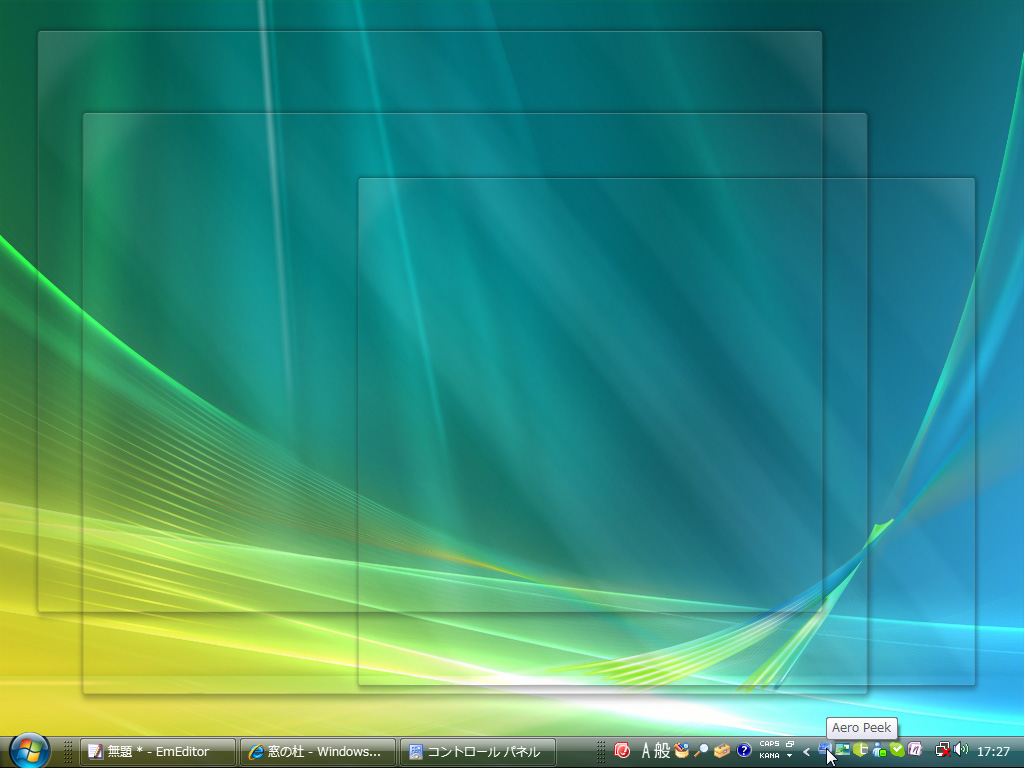The width and height of the screenshot is (1024, 768).
Task: Open the コントロール パネル taskbar button
Action: 477,752
